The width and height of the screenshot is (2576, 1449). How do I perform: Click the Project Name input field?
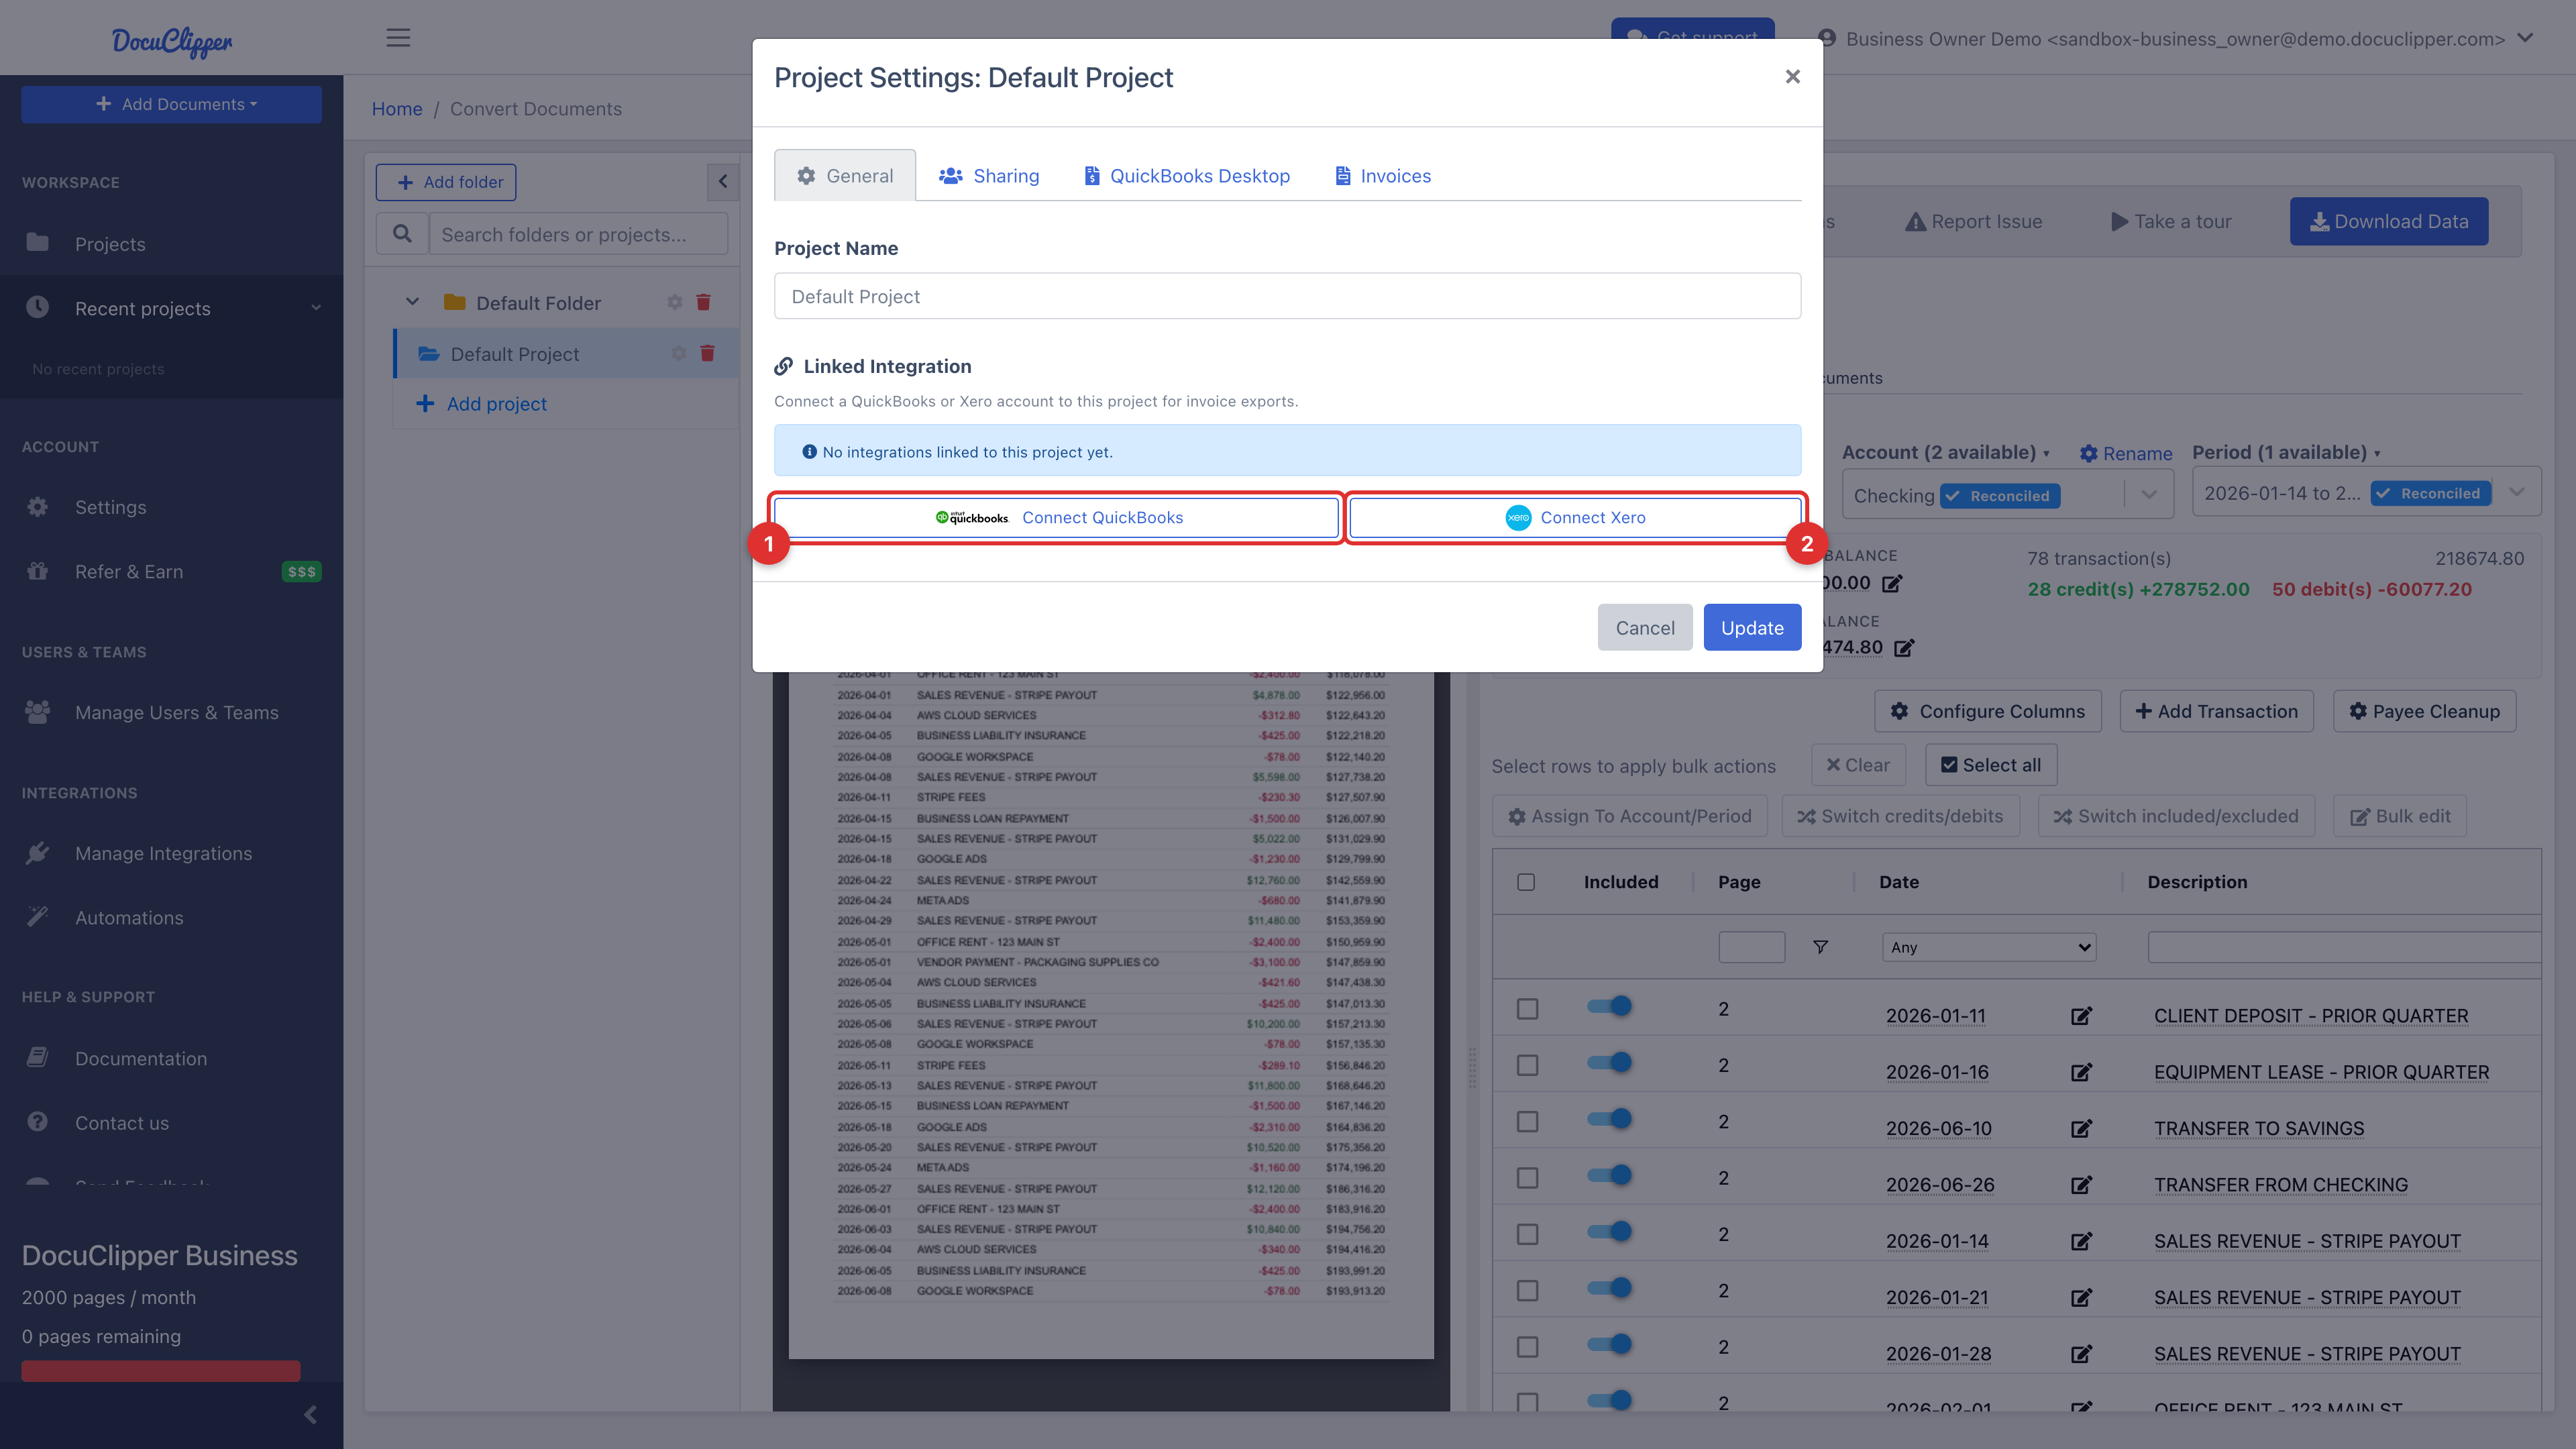click(x=1287, y=296)
